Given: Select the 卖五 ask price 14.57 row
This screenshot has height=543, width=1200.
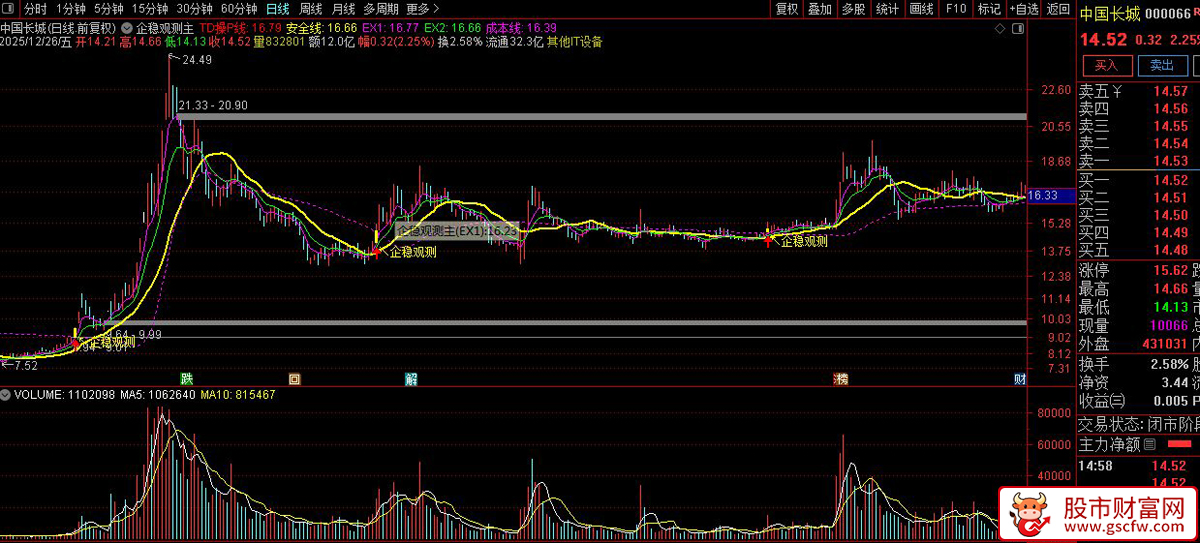Looking at the screenshot, I should 1138,91.
